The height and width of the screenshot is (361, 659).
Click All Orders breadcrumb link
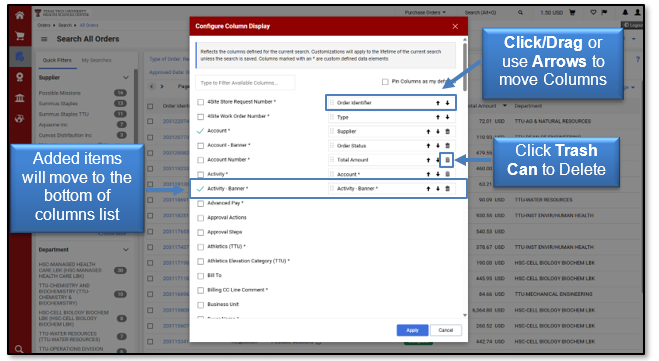pyautogui.click(x=89, y=25)
